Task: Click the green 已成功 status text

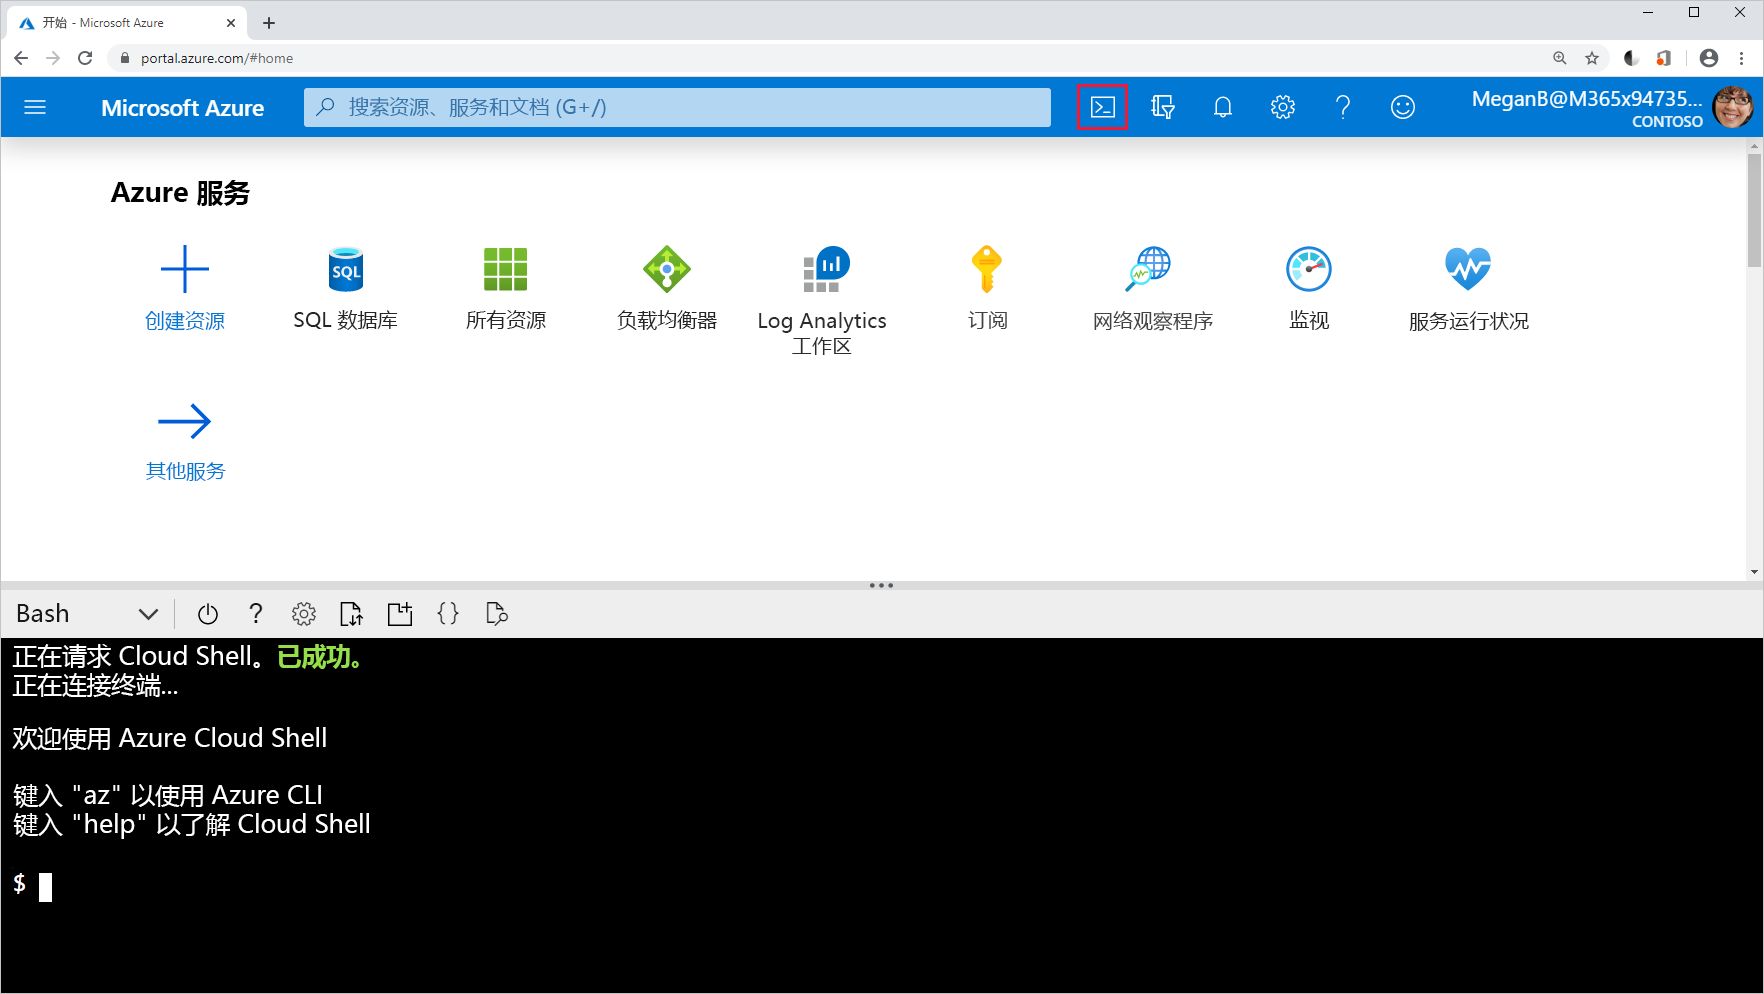Action: click(x=320, y=657)
